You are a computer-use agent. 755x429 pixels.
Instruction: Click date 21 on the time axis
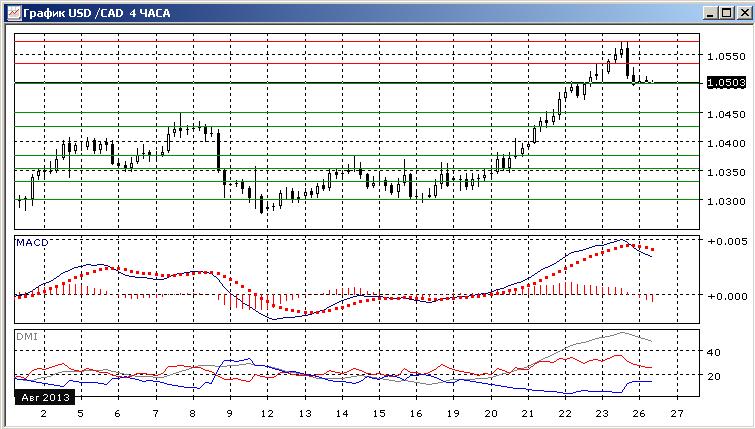pyautogui.click(x=528, y=414)
